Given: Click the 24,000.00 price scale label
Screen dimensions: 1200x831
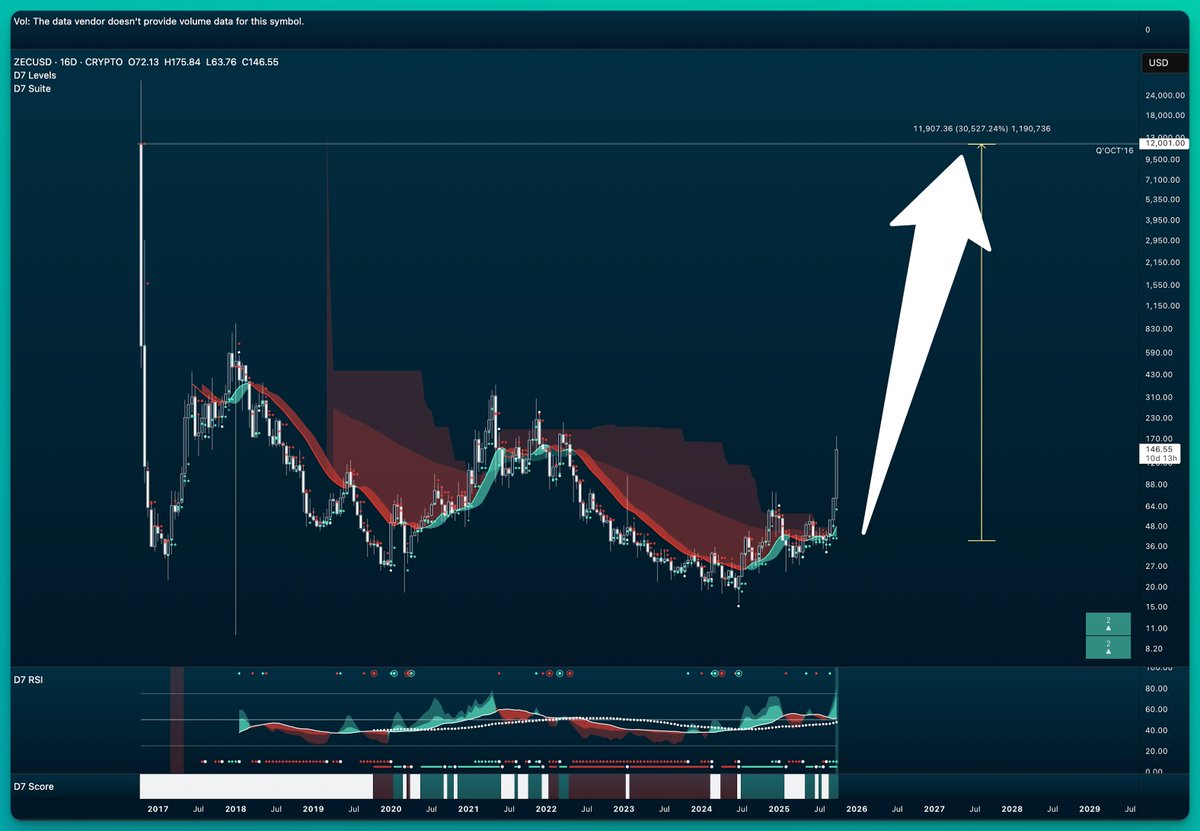Looking at the screenshot, I should [x=1165, y=96].
